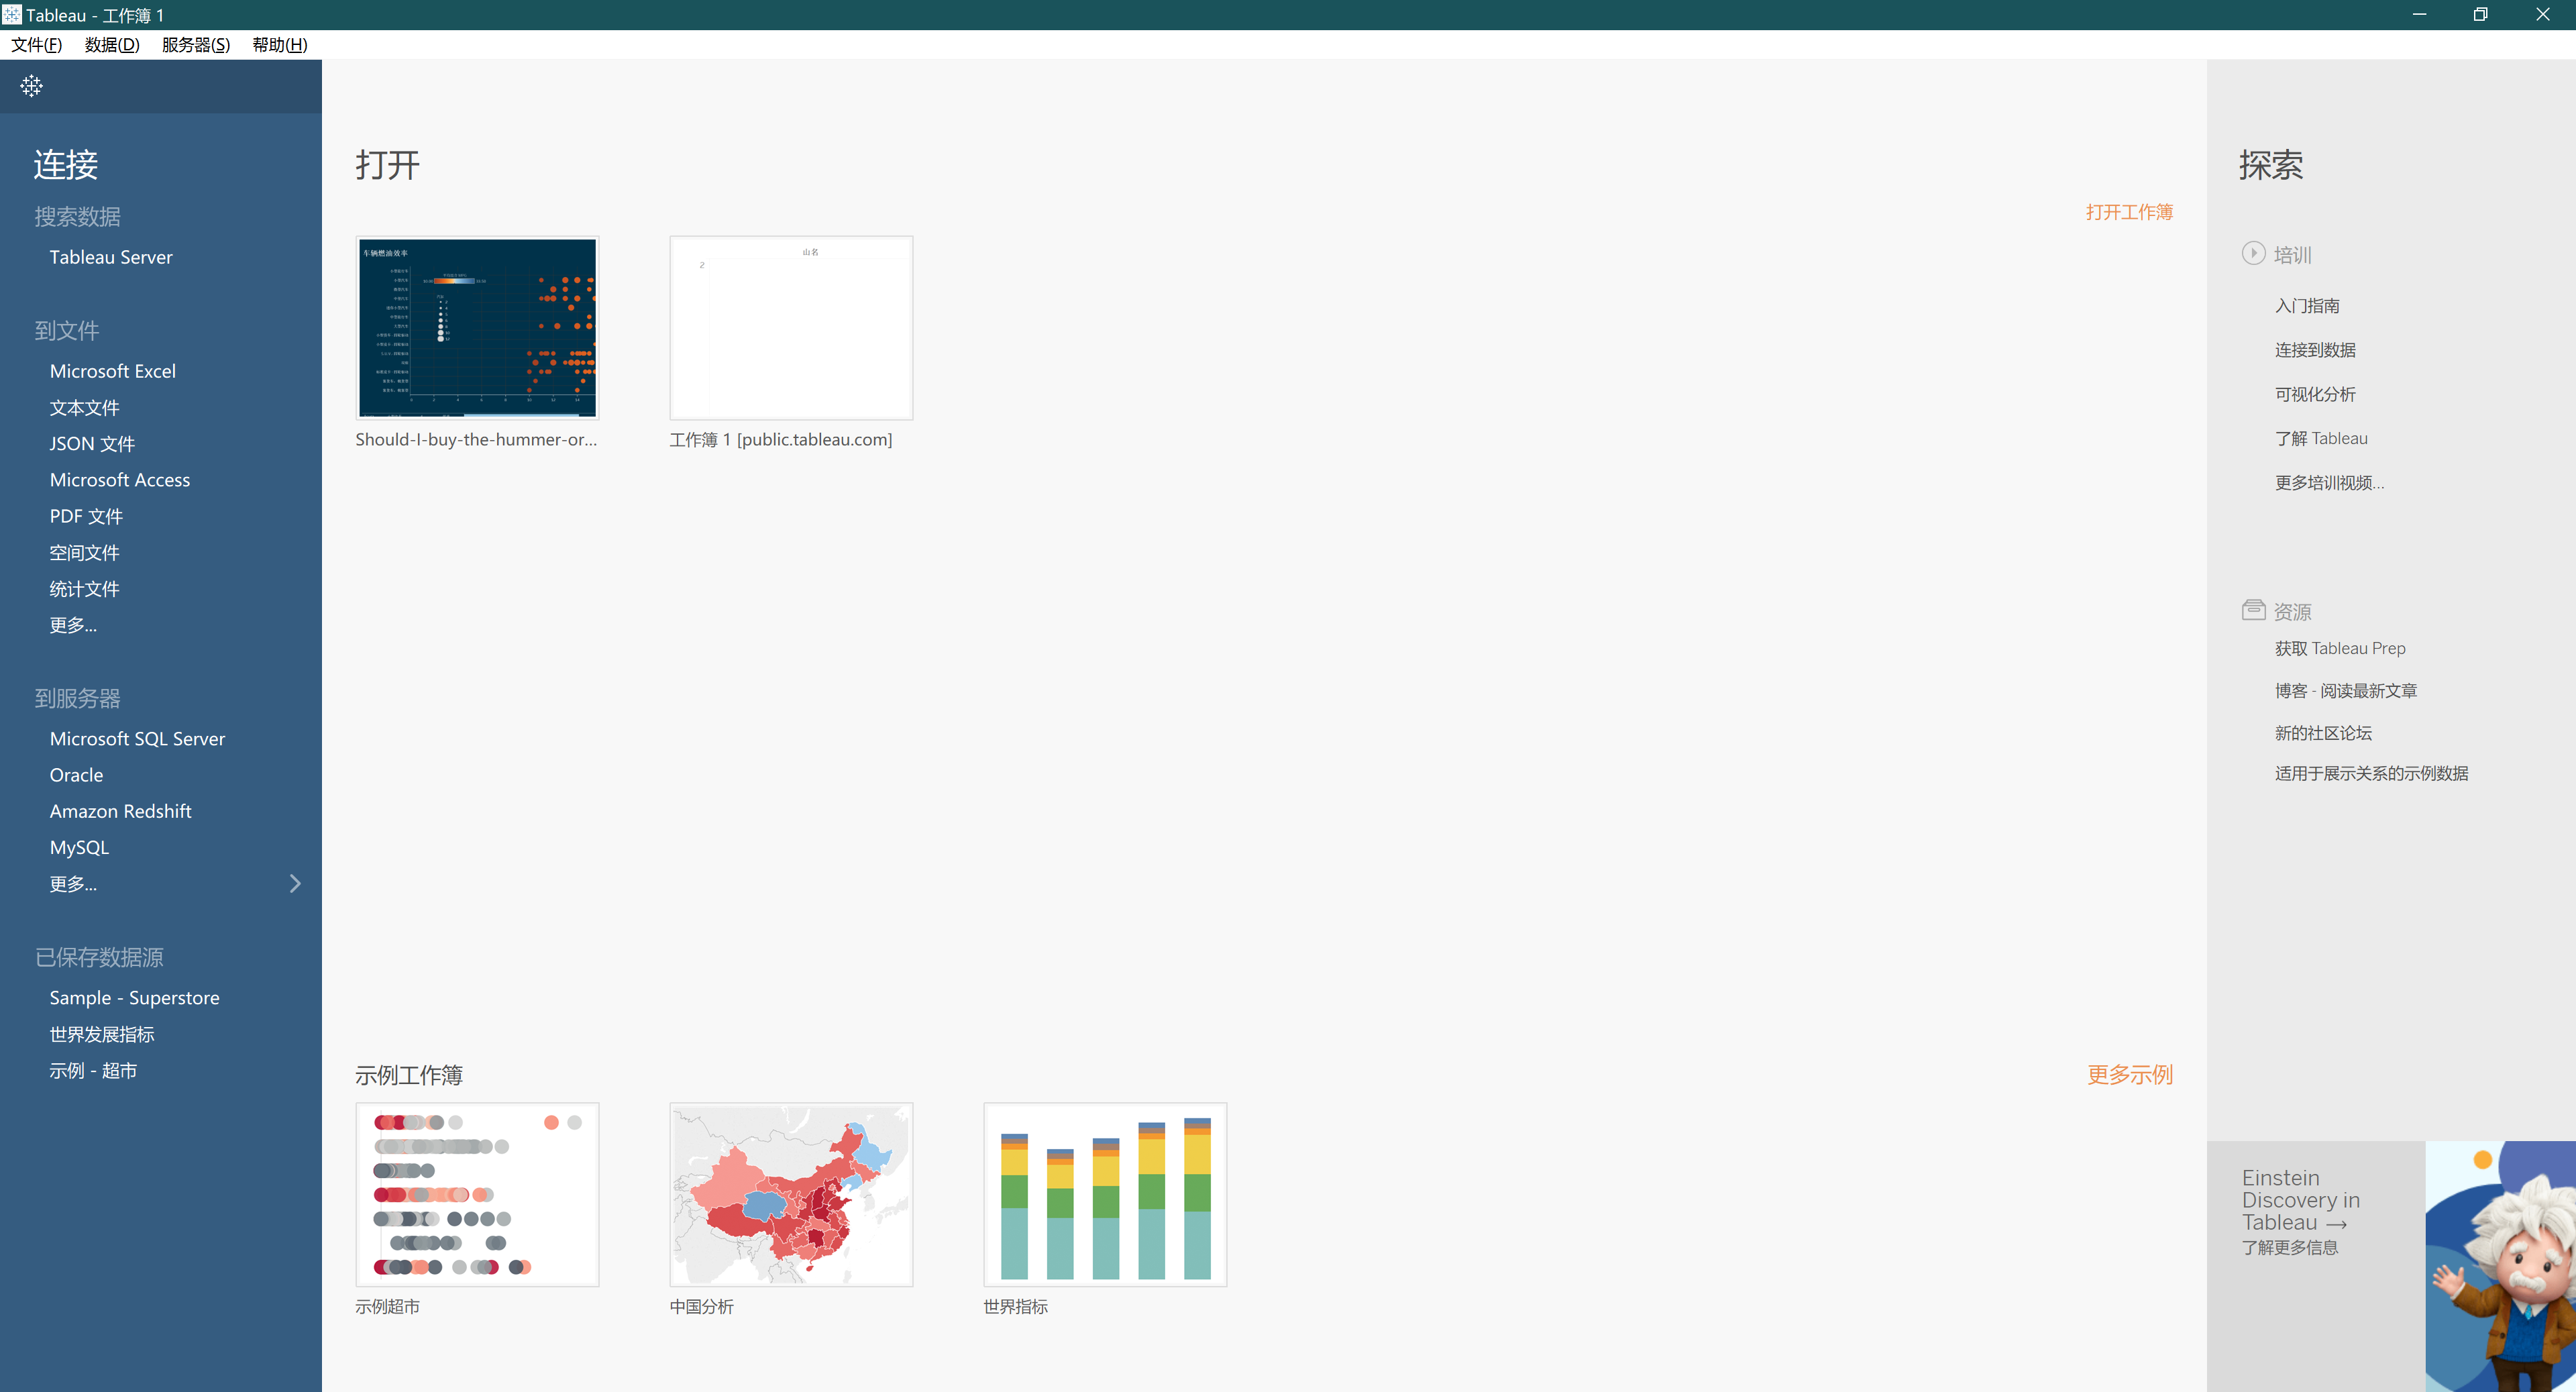Open 新的社区论坛 link

click(x=2323, y=733)
